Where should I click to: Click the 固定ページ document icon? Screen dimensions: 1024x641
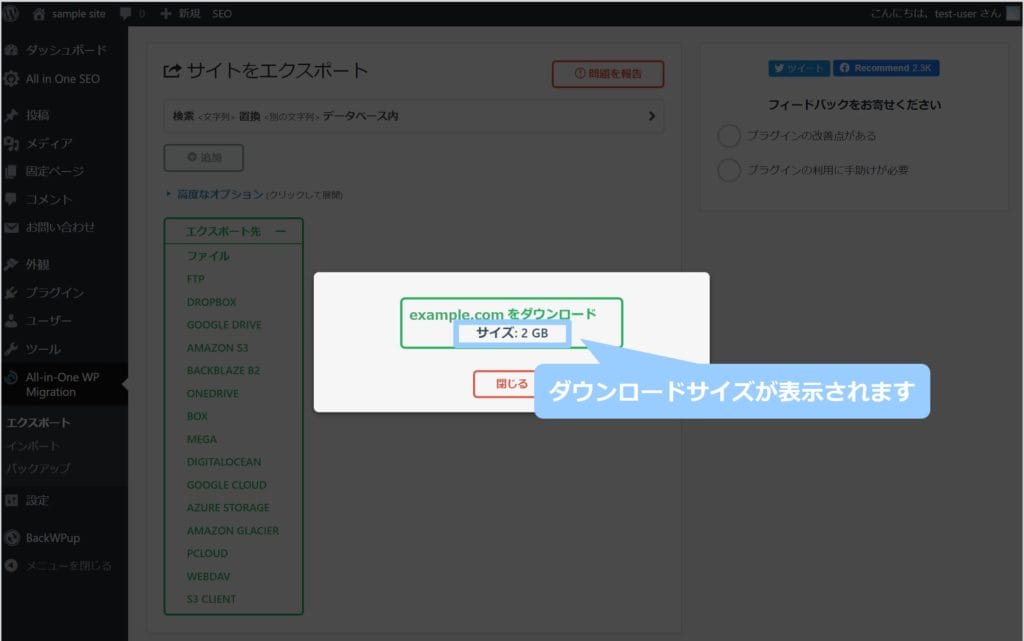pos(10,171)
